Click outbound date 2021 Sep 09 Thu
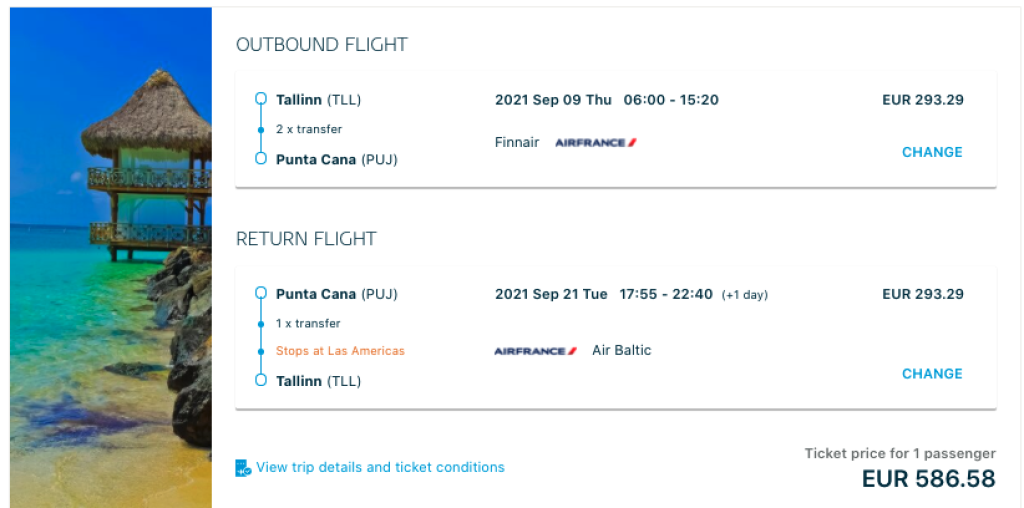 pyautogui.click(x=553, y=100)
